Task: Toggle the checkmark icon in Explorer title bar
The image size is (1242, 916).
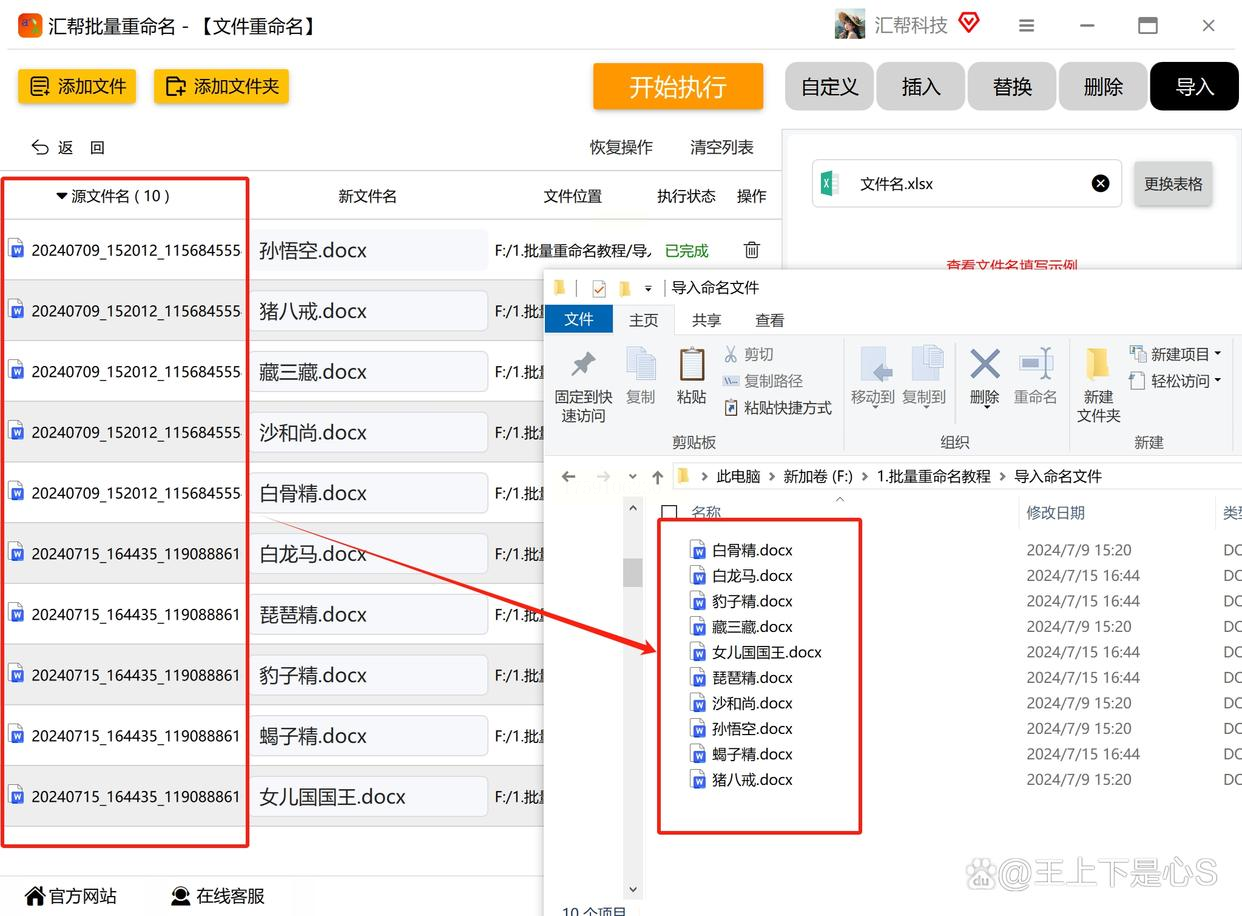Action: pos(599,289)
